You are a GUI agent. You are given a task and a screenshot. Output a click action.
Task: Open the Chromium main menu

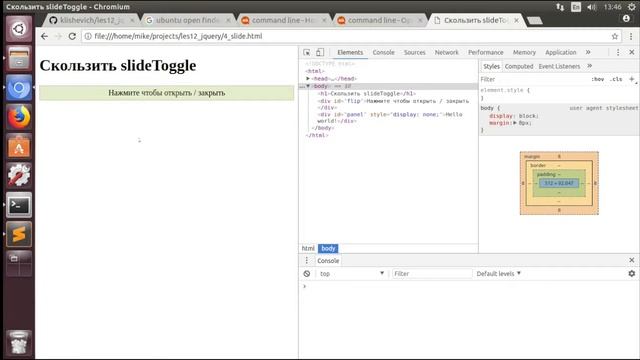click(x=631, y=36)
